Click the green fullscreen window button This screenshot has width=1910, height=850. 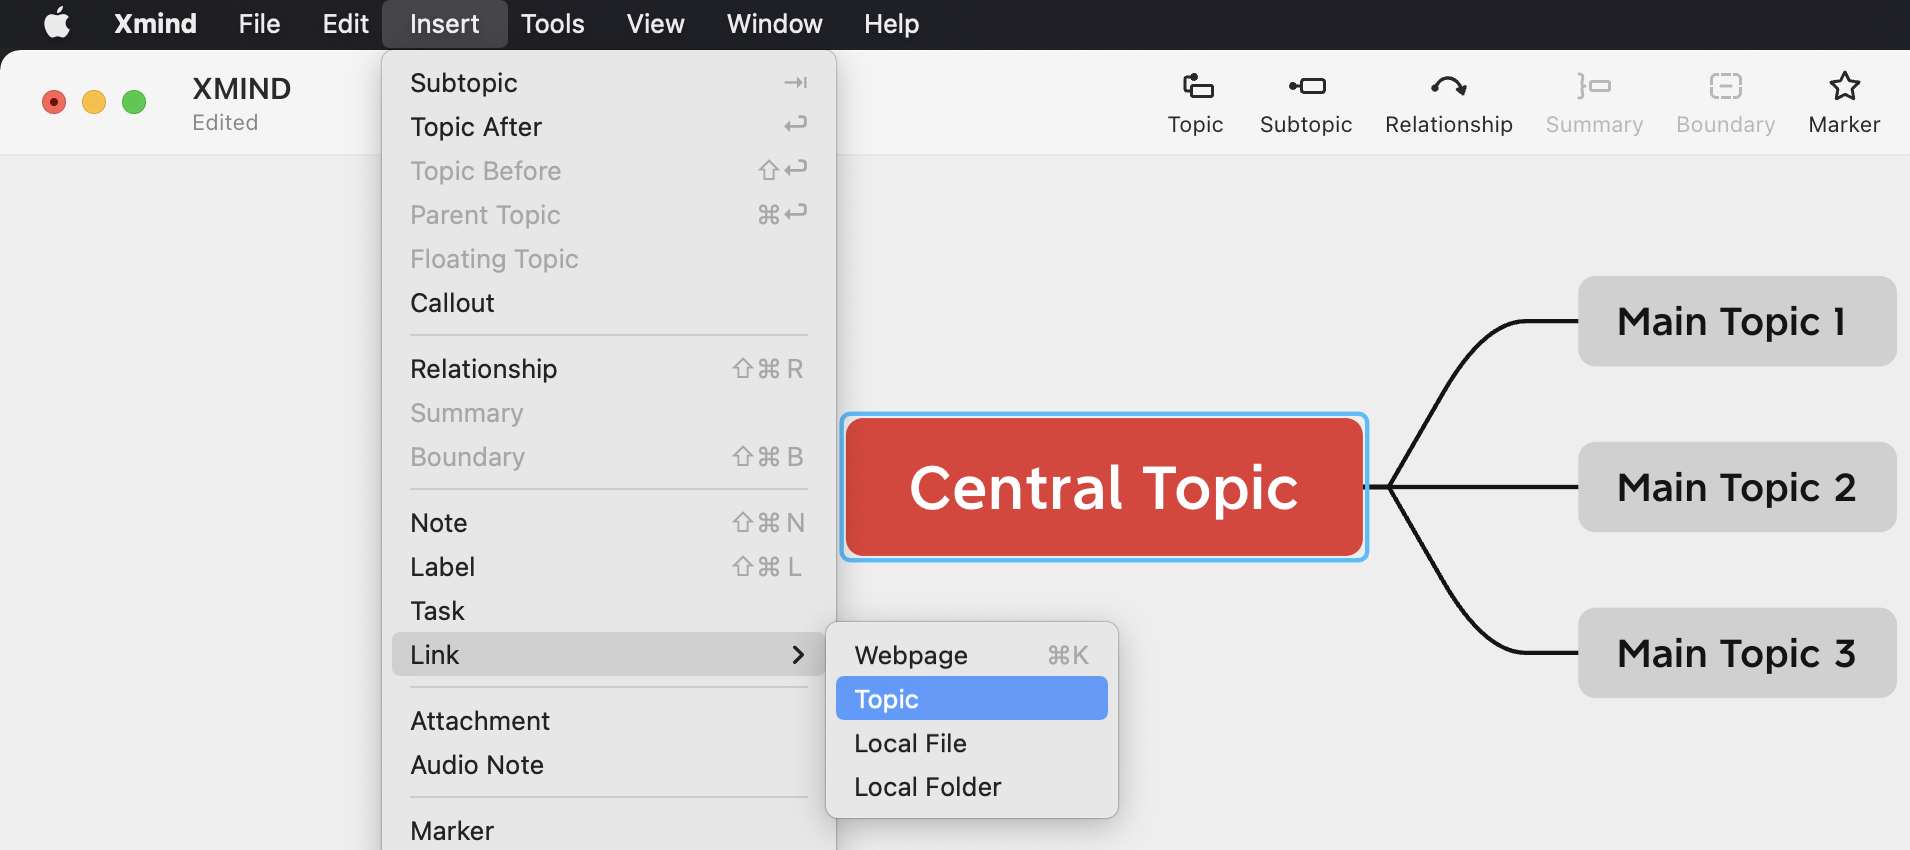coord(134,102)
